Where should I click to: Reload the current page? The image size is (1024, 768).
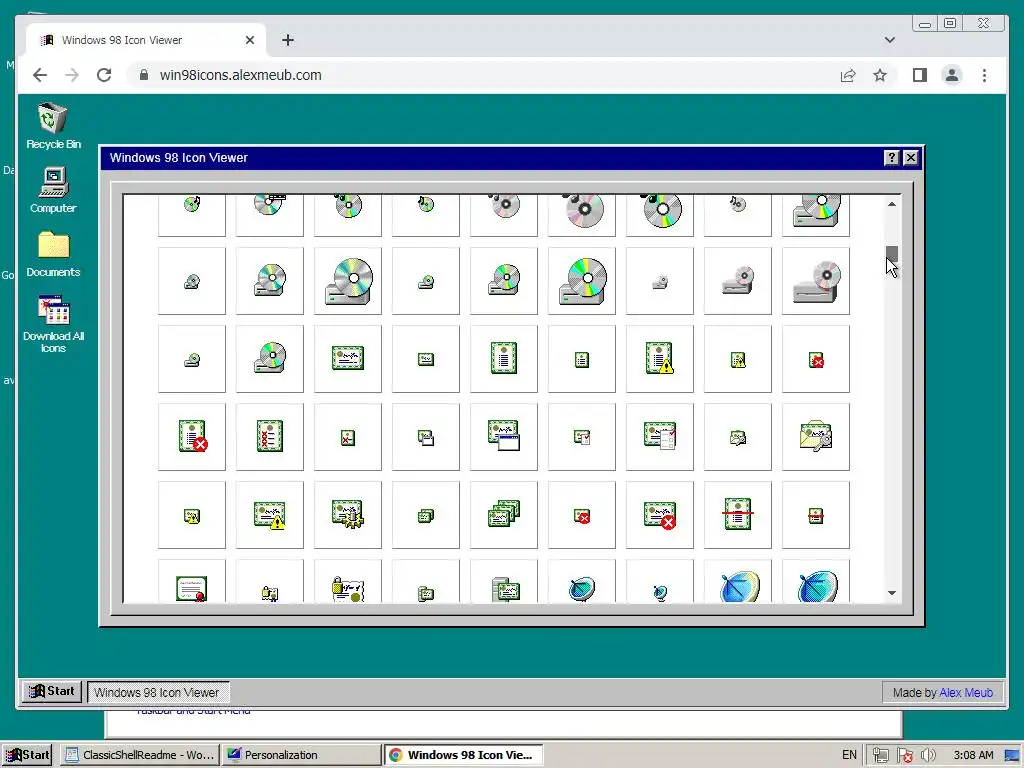[104, 75]
